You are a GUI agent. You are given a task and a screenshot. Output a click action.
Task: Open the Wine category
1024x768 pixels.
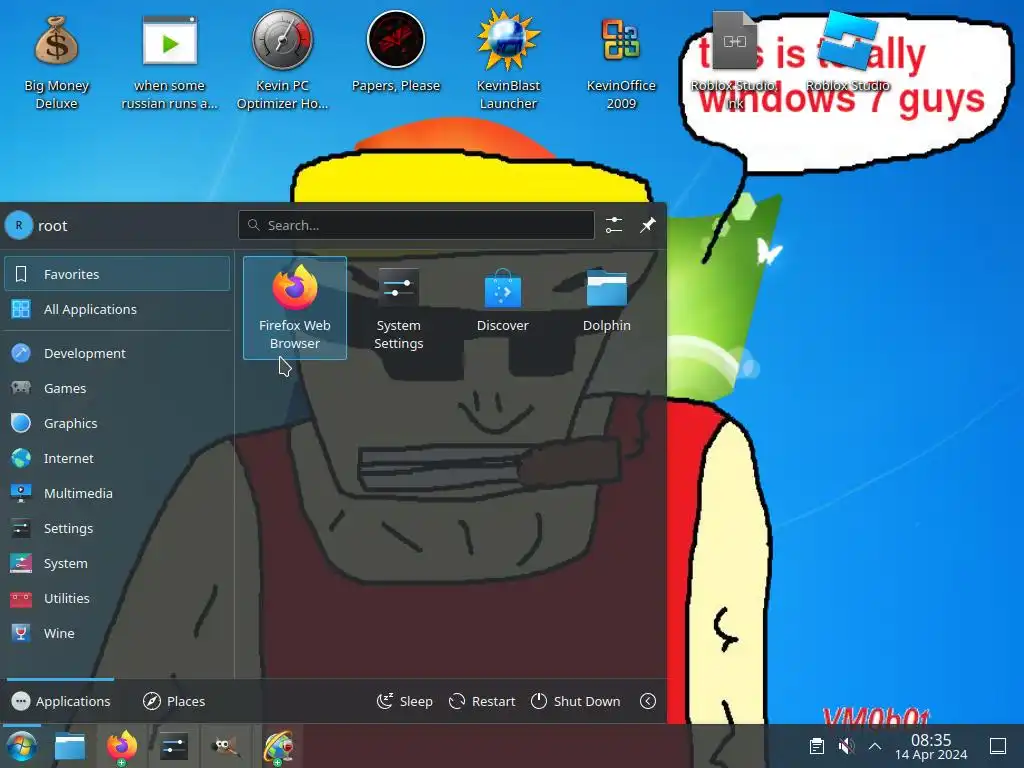click(117, 633)
